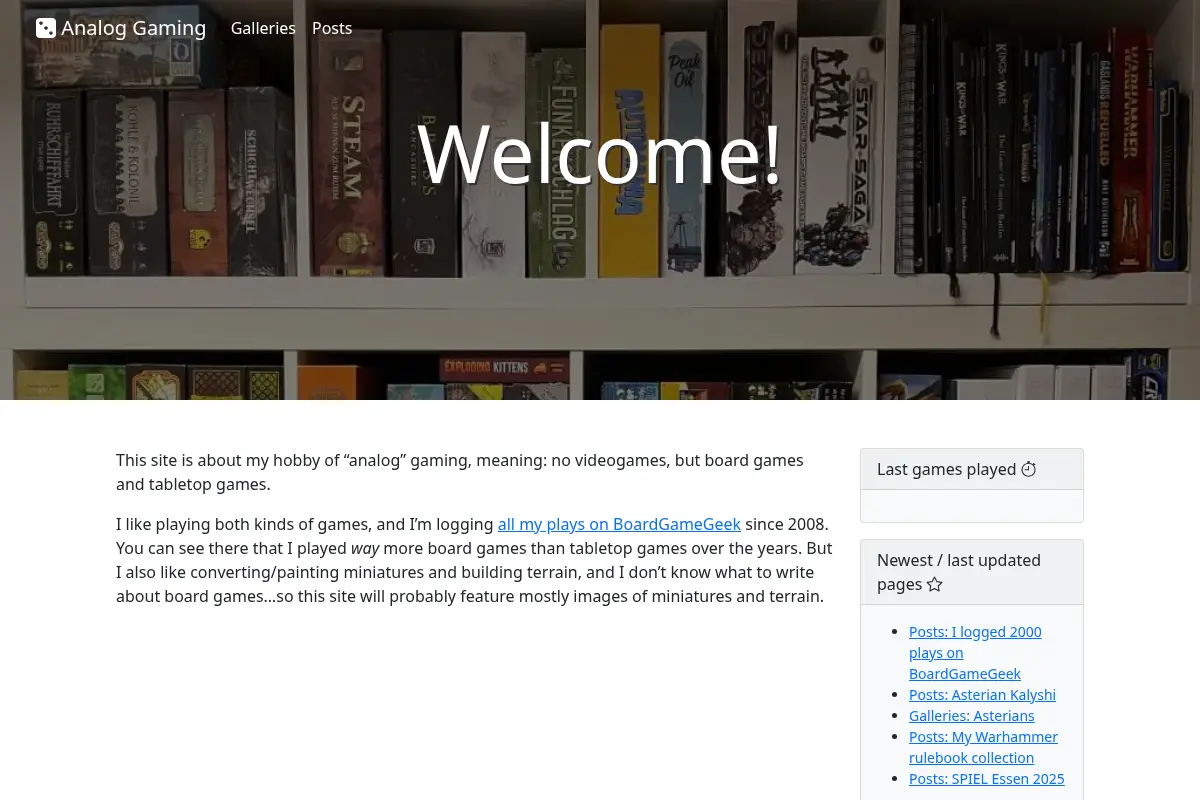The image size is (1200, 800).
Task: Open Galleries: Asterians link
Action: coord(972,715)
